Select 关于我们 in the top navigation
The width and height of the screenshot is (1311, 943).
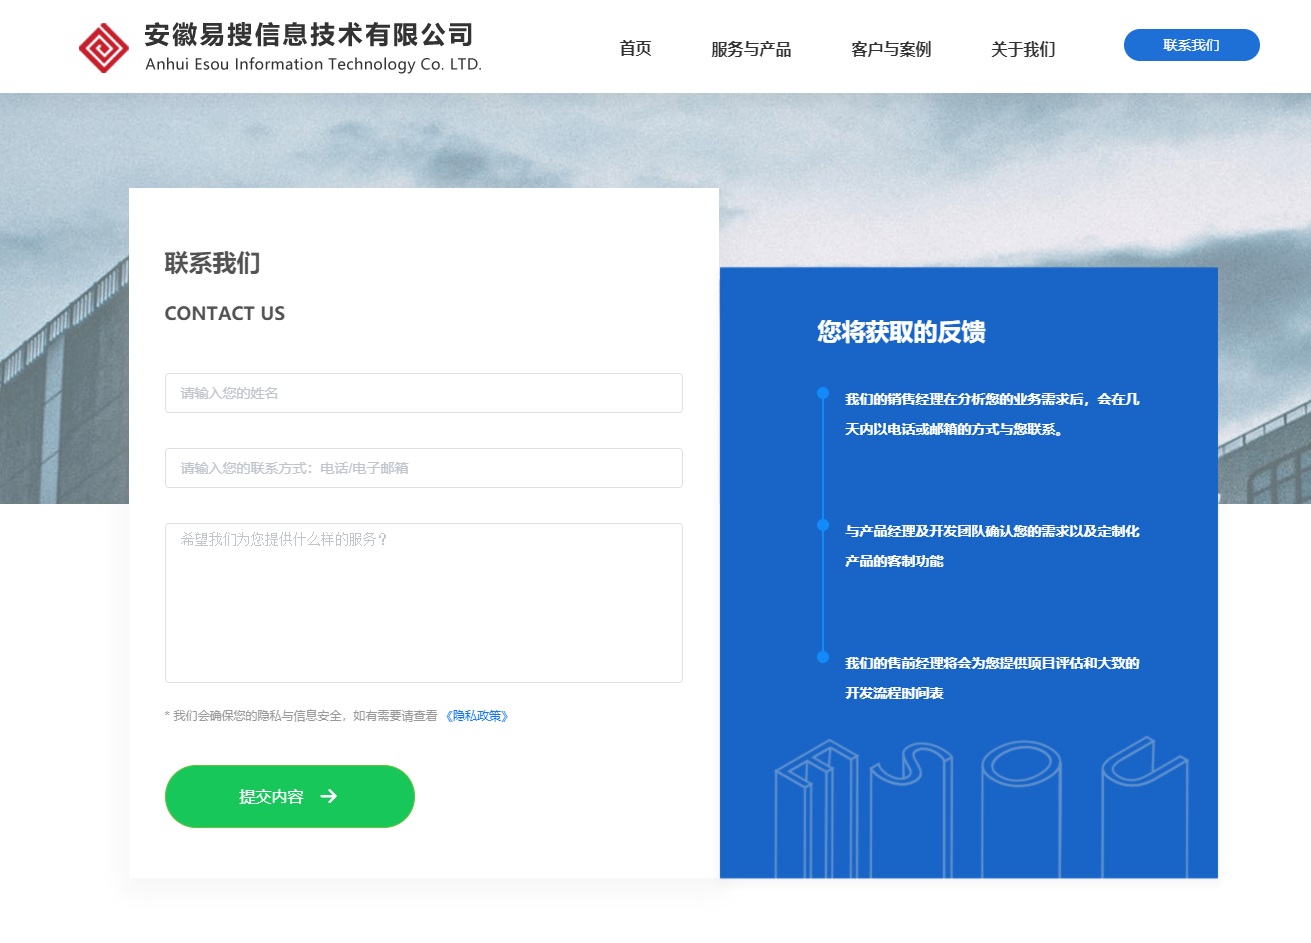(1023, 49)
